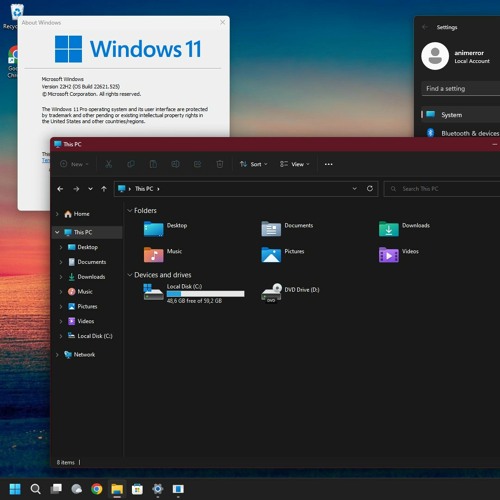The height and width of the screenshot is (500, 500).
Task: Open Microsoft Store from the taskbar
Action: [137, 489]
